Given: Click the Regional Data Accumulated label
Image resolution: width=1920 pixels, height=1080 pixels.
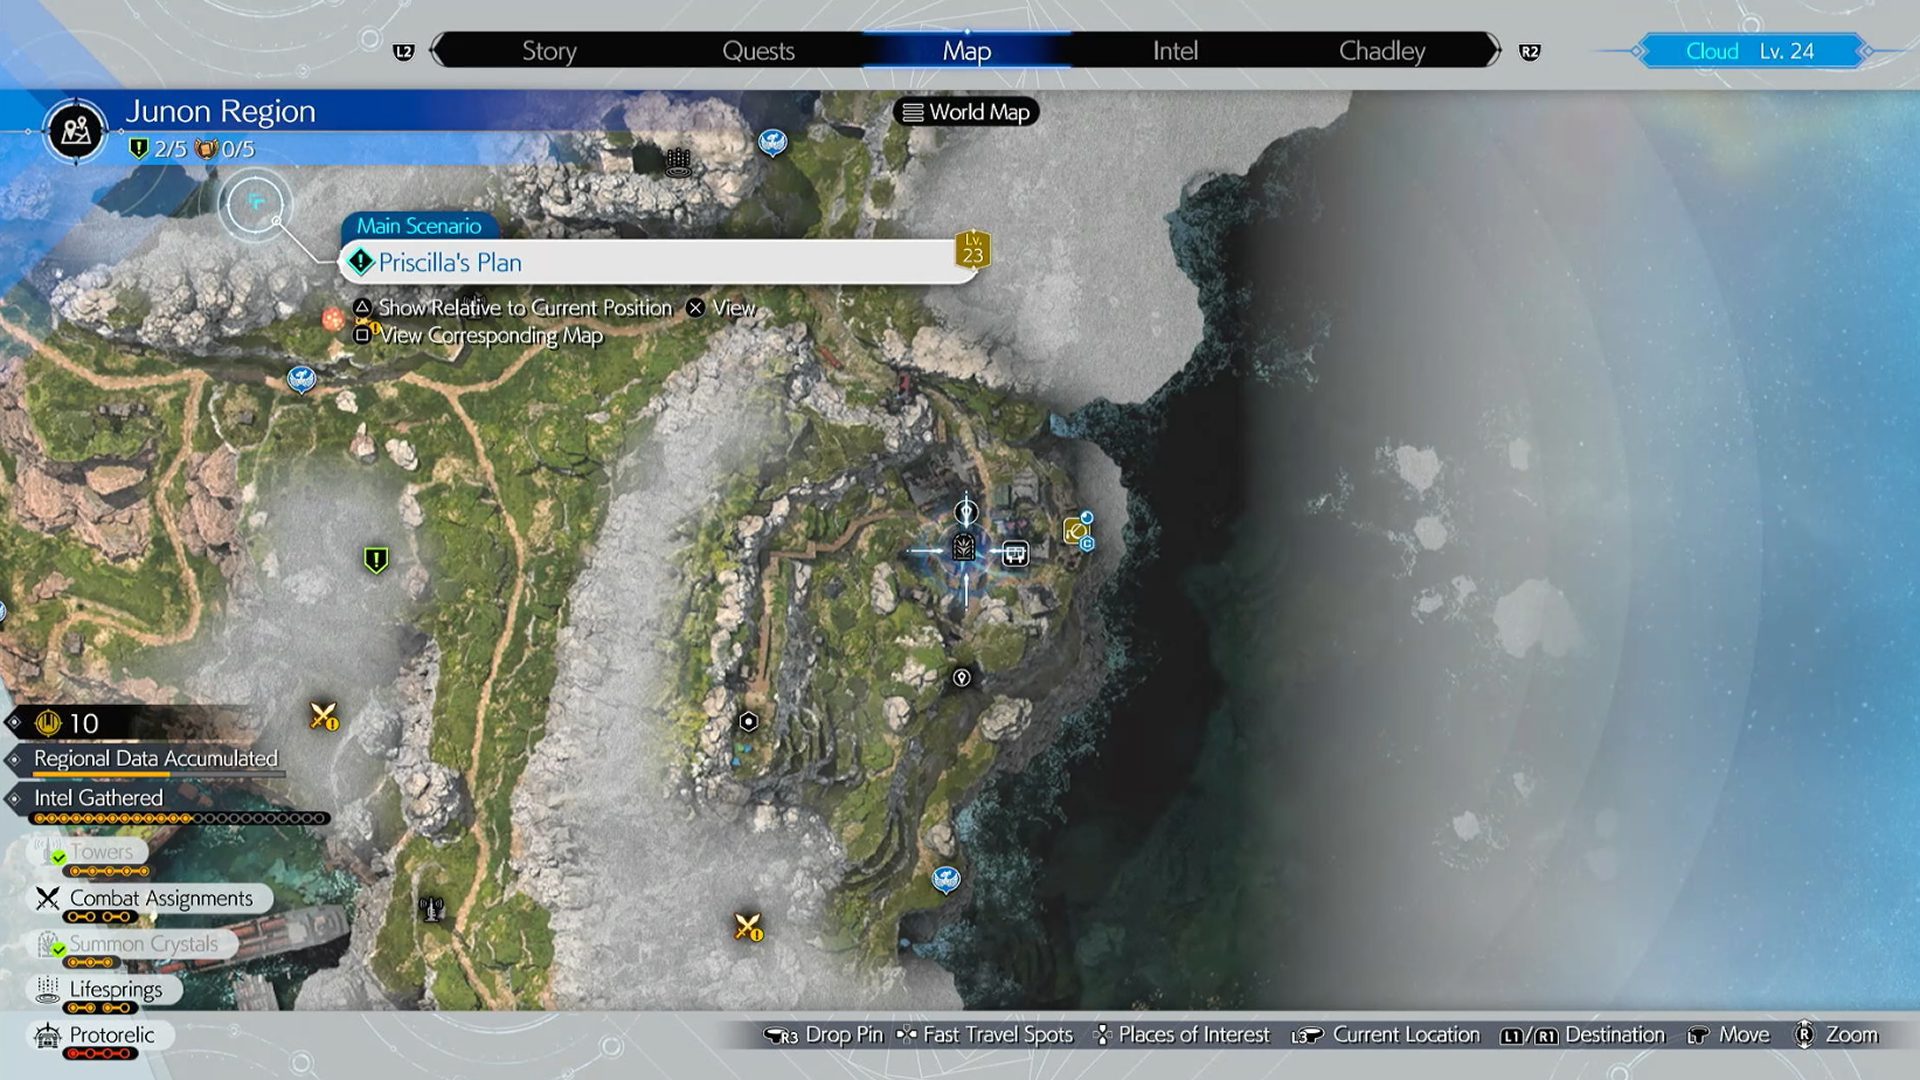Looking at the screenshot, I should tap(156, 758).
